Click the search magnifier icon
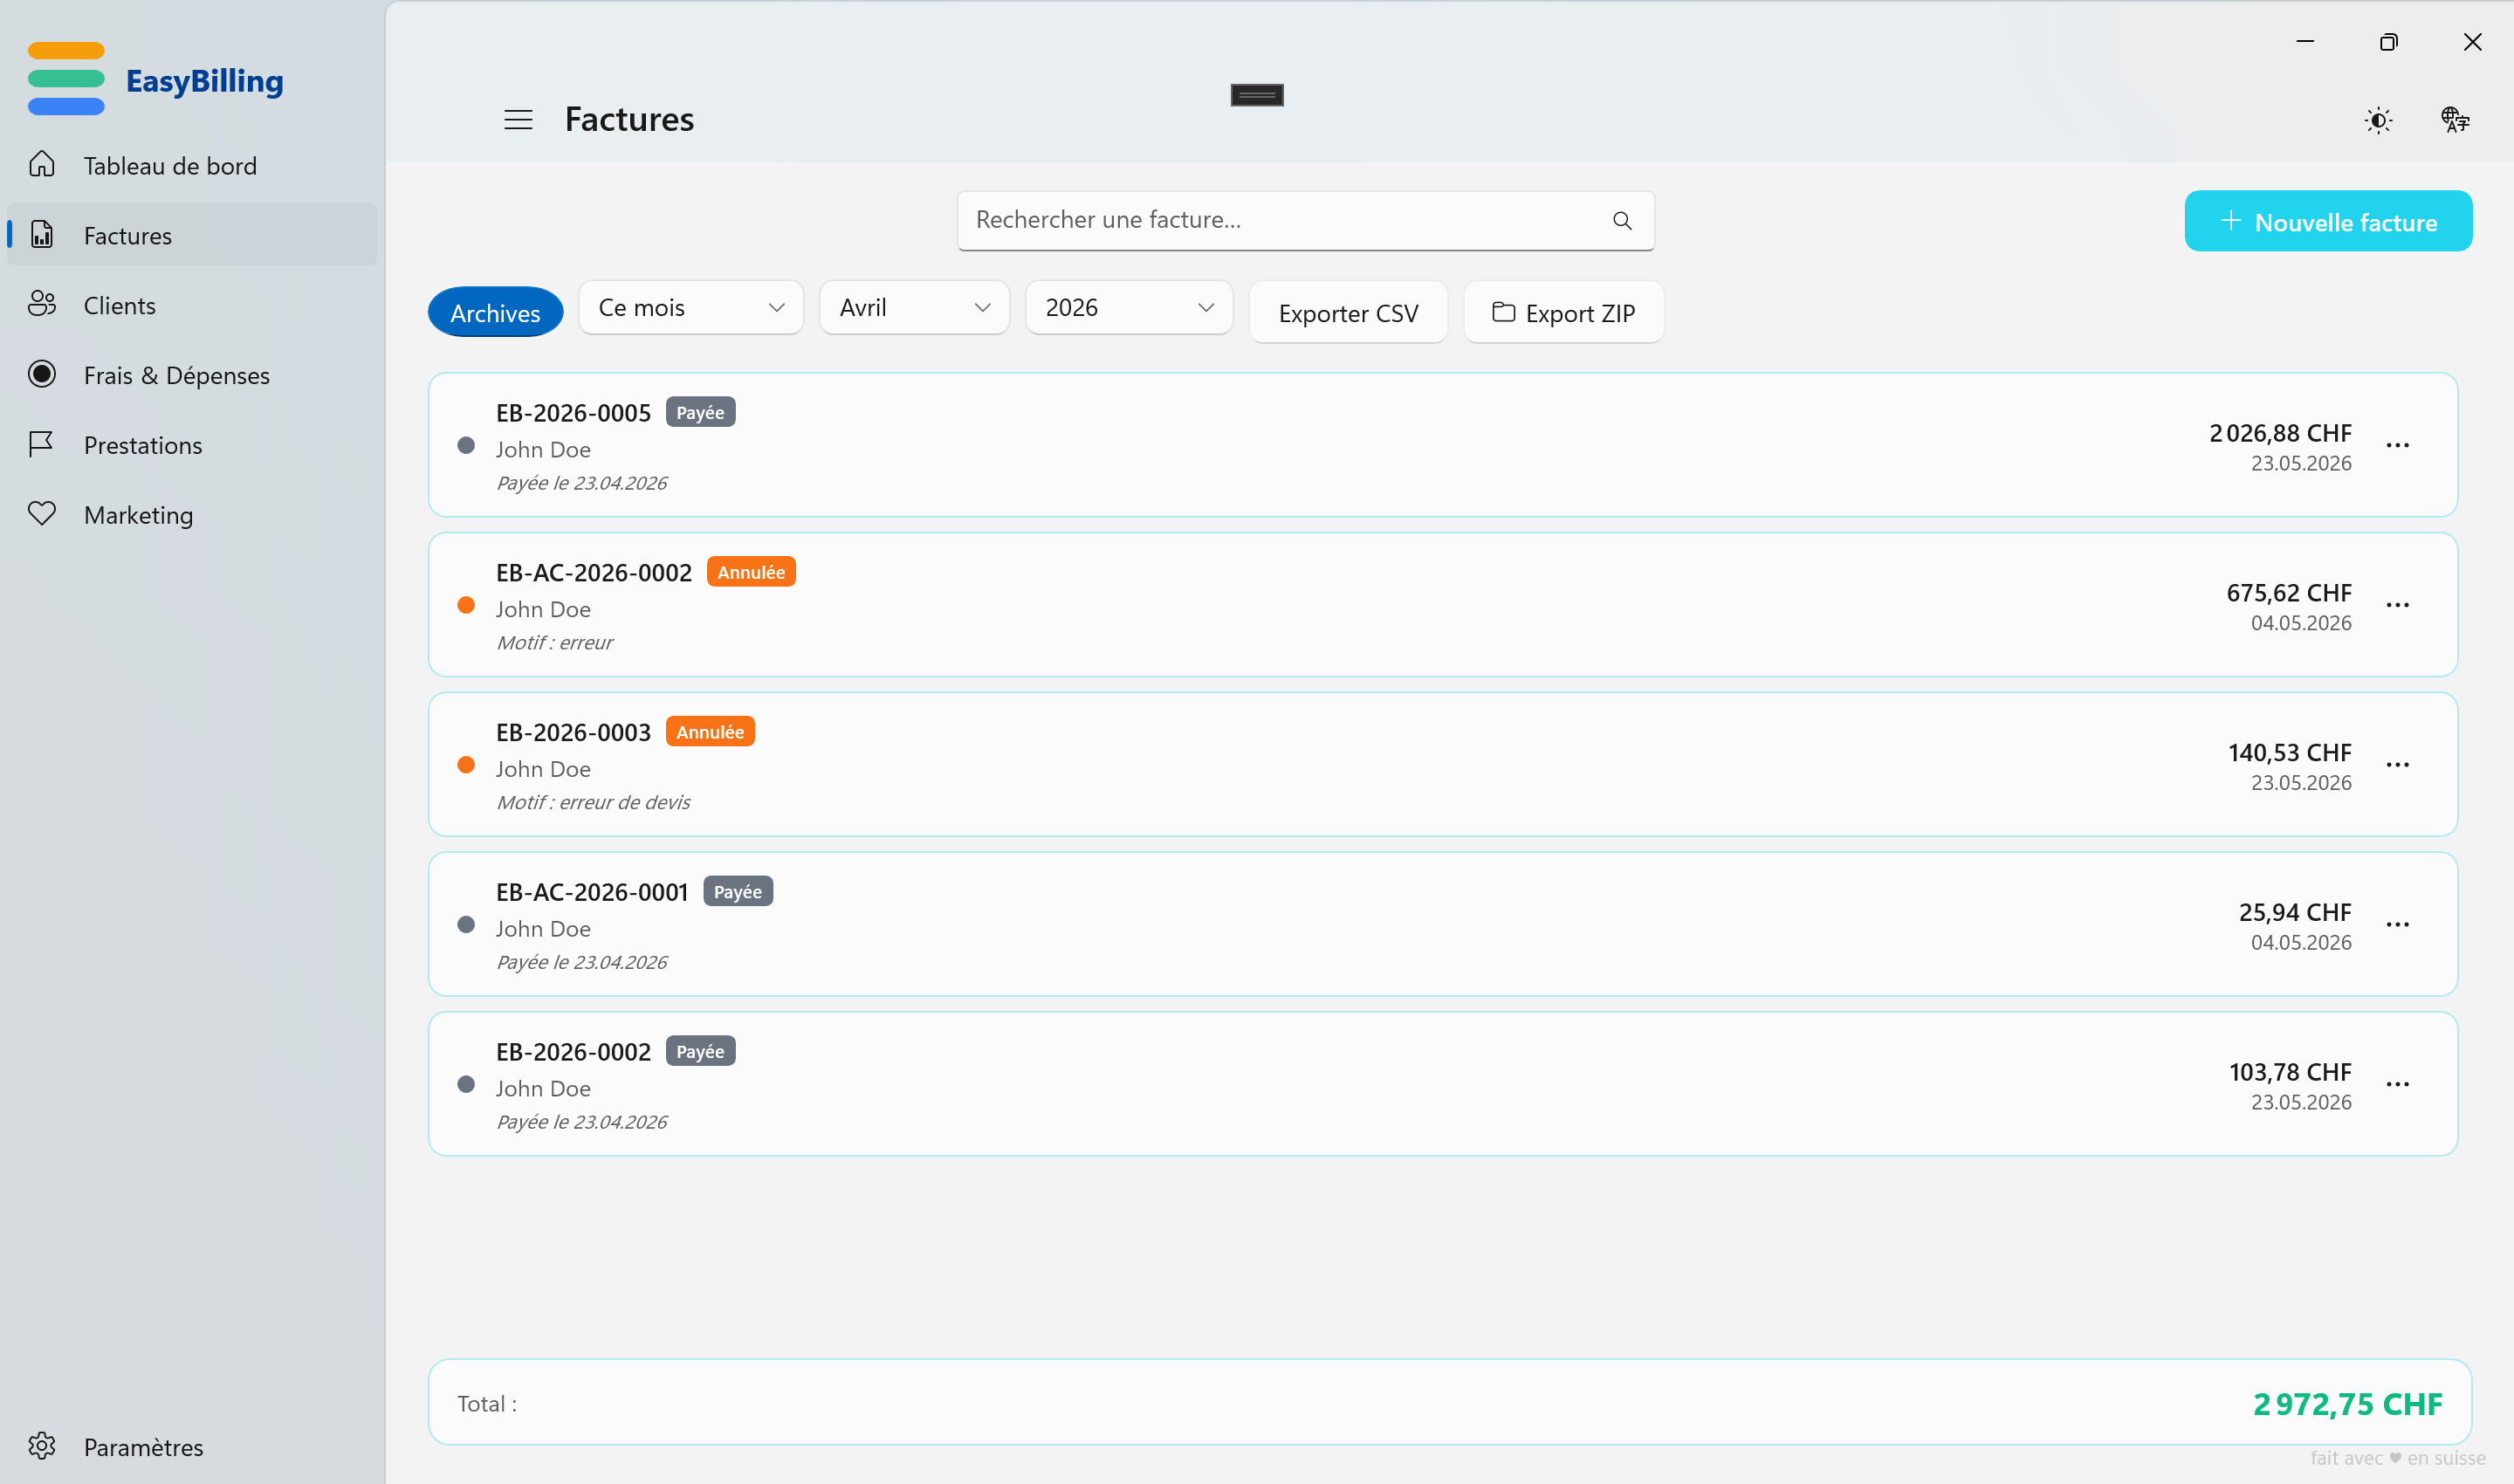 pyautogui.click(x=1622, y=221)
